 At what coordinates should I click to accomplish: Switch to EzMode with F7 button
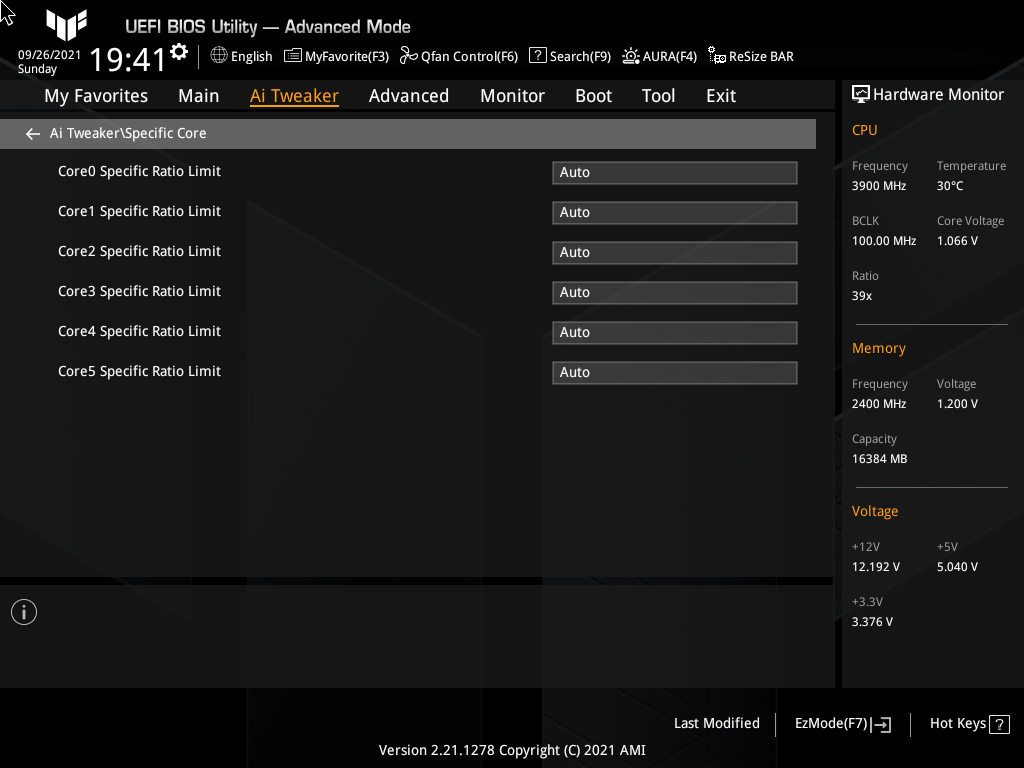pyautogui.click(x=841, y=723)
